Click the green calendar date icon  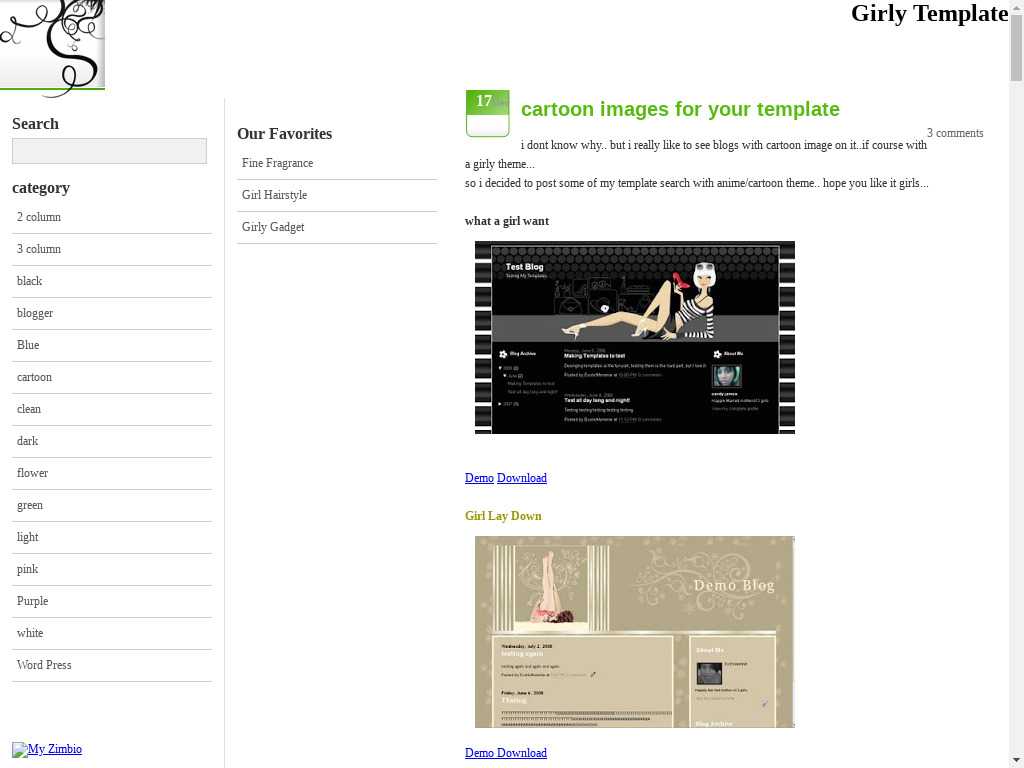coord(487,113)
